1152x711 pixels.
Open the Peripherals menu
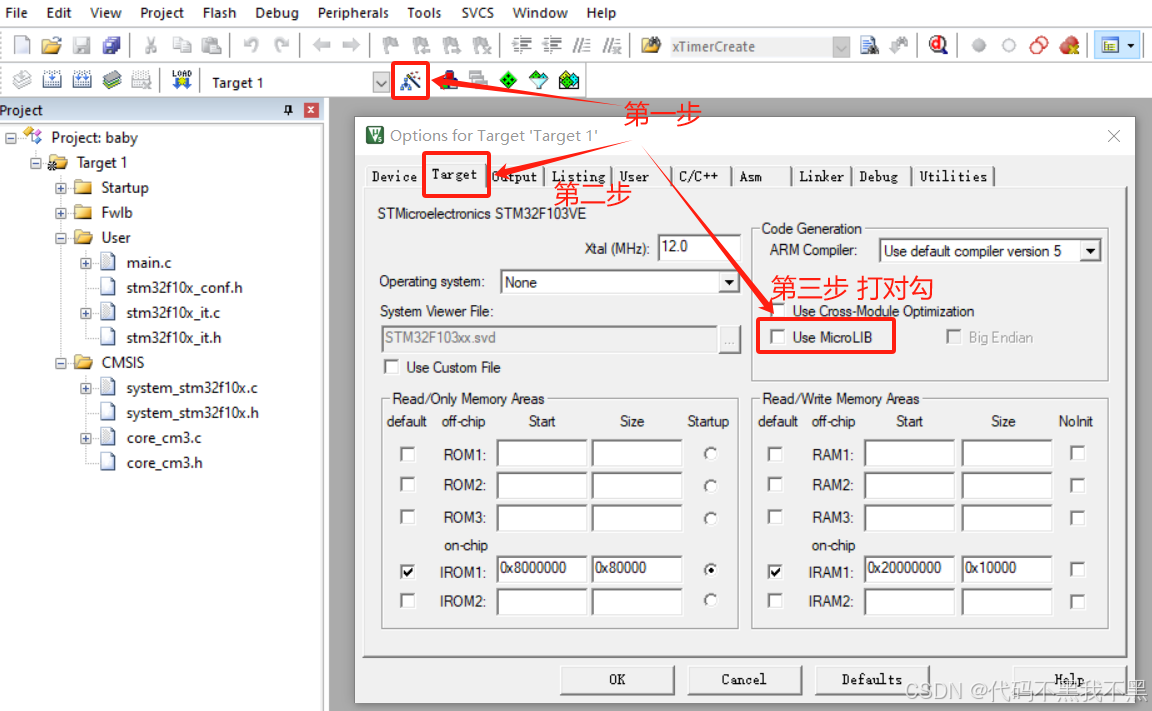pyautogui.click(x=353, y=12)
